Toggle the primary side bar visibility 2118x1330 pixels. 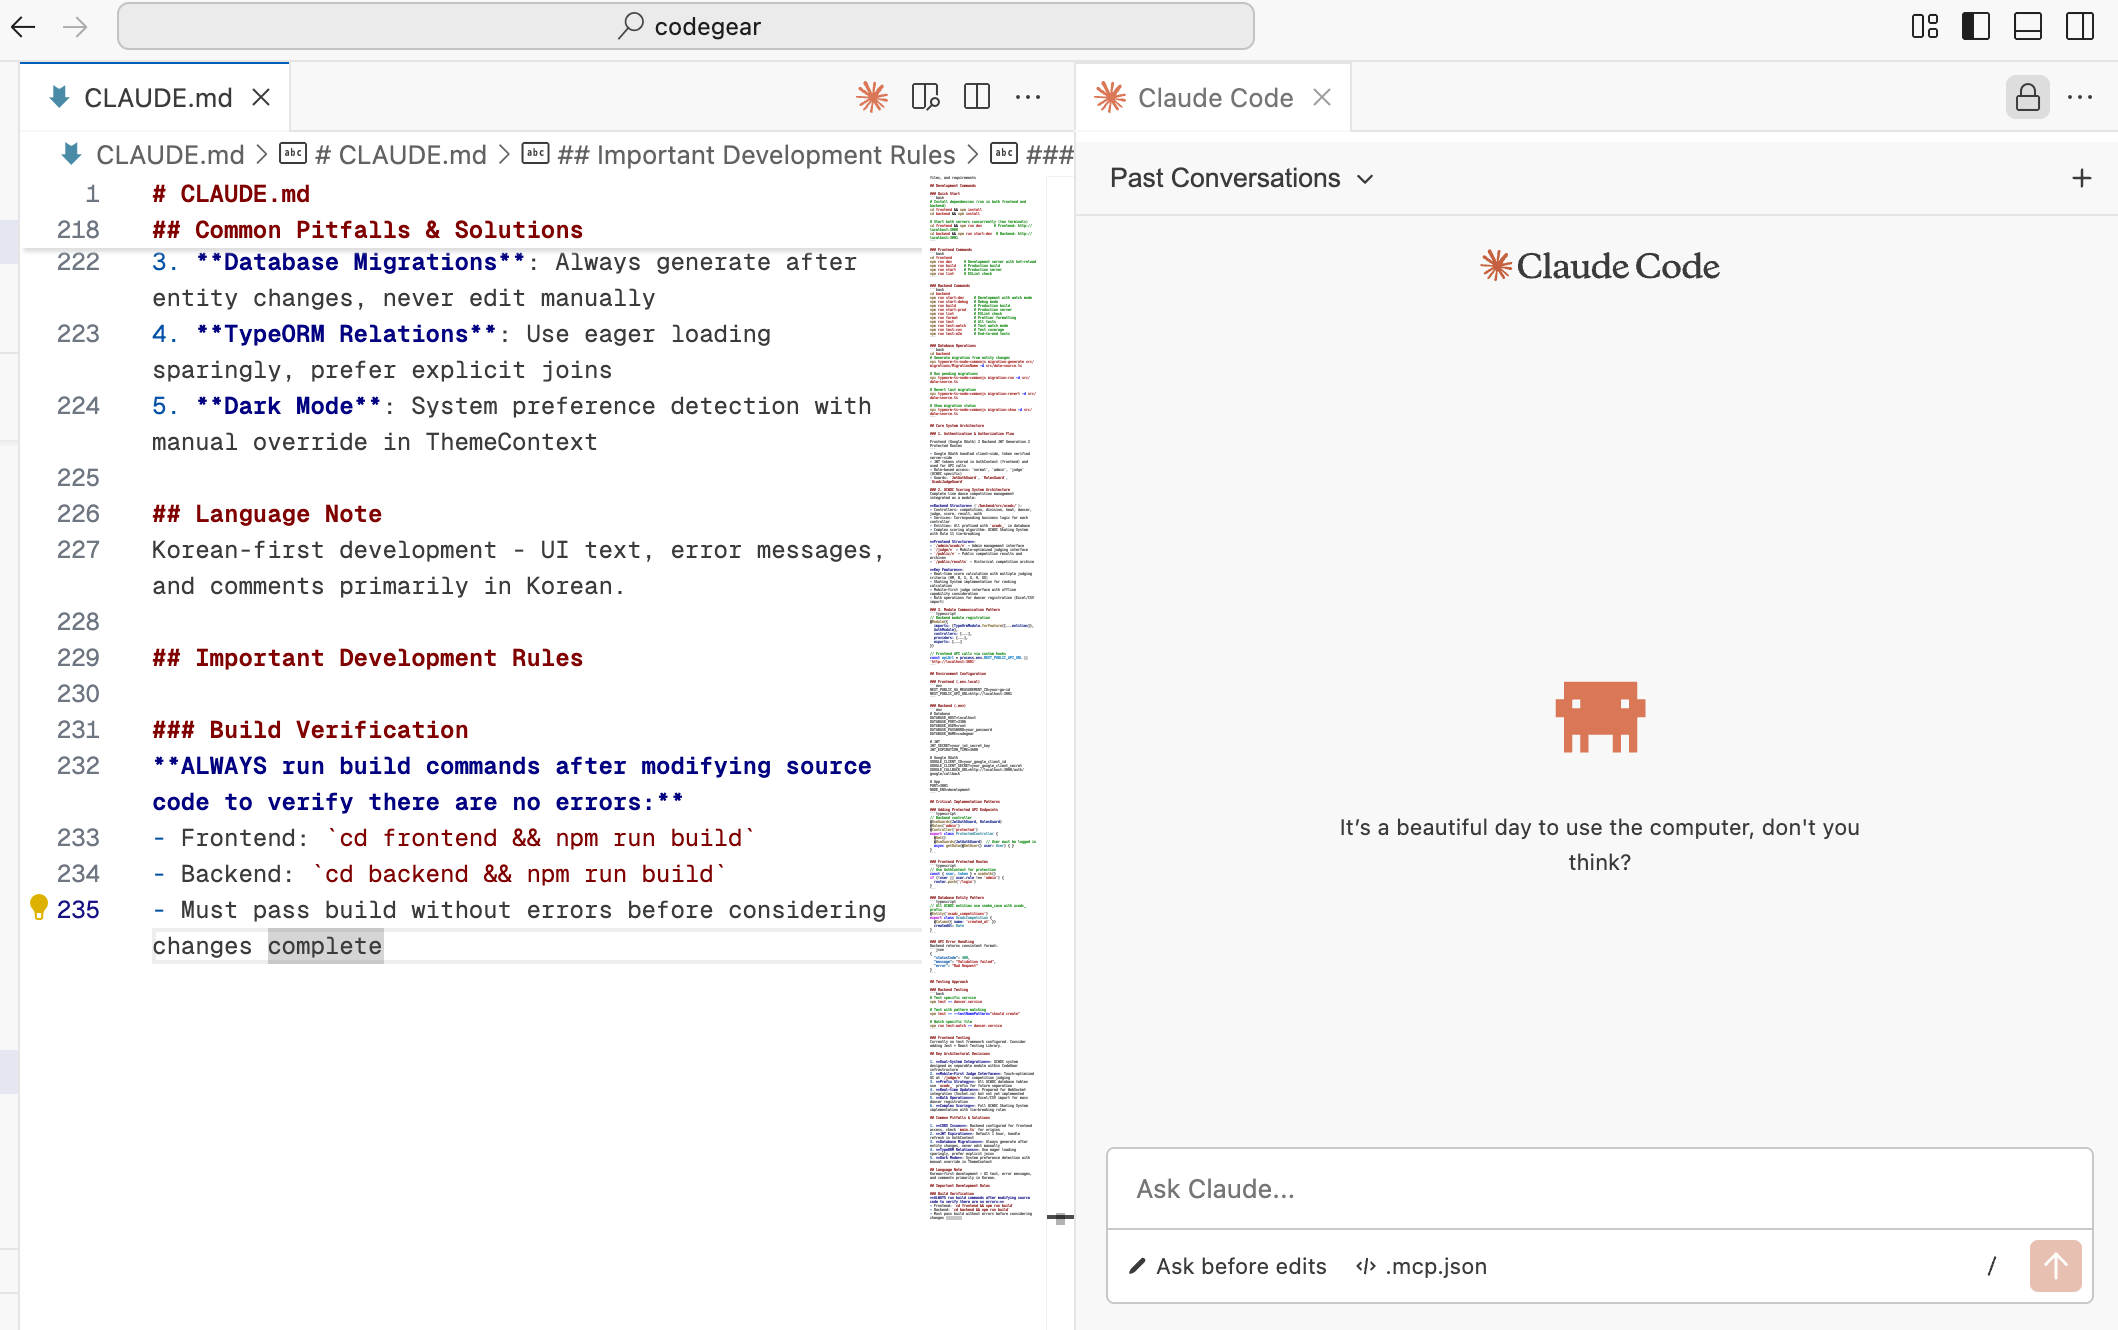click(1976, 26)
